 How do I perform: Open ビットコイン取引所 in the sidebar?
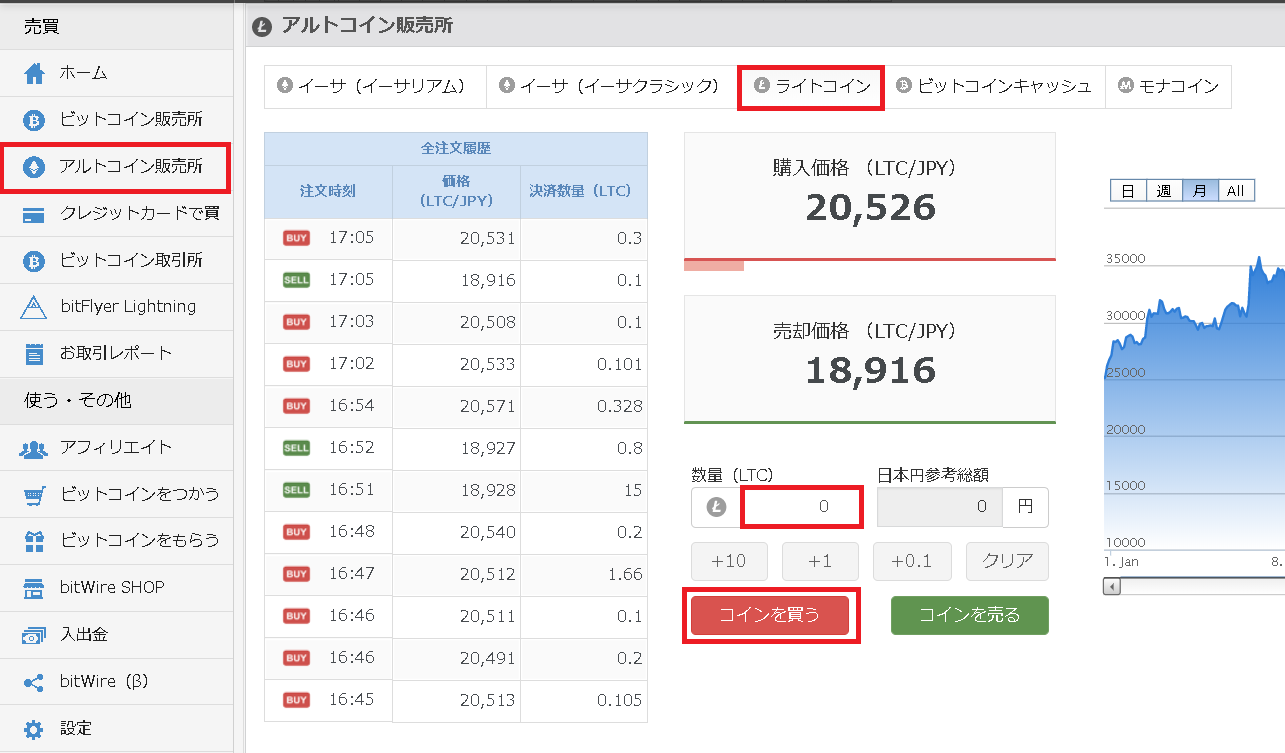pos(116,260)
